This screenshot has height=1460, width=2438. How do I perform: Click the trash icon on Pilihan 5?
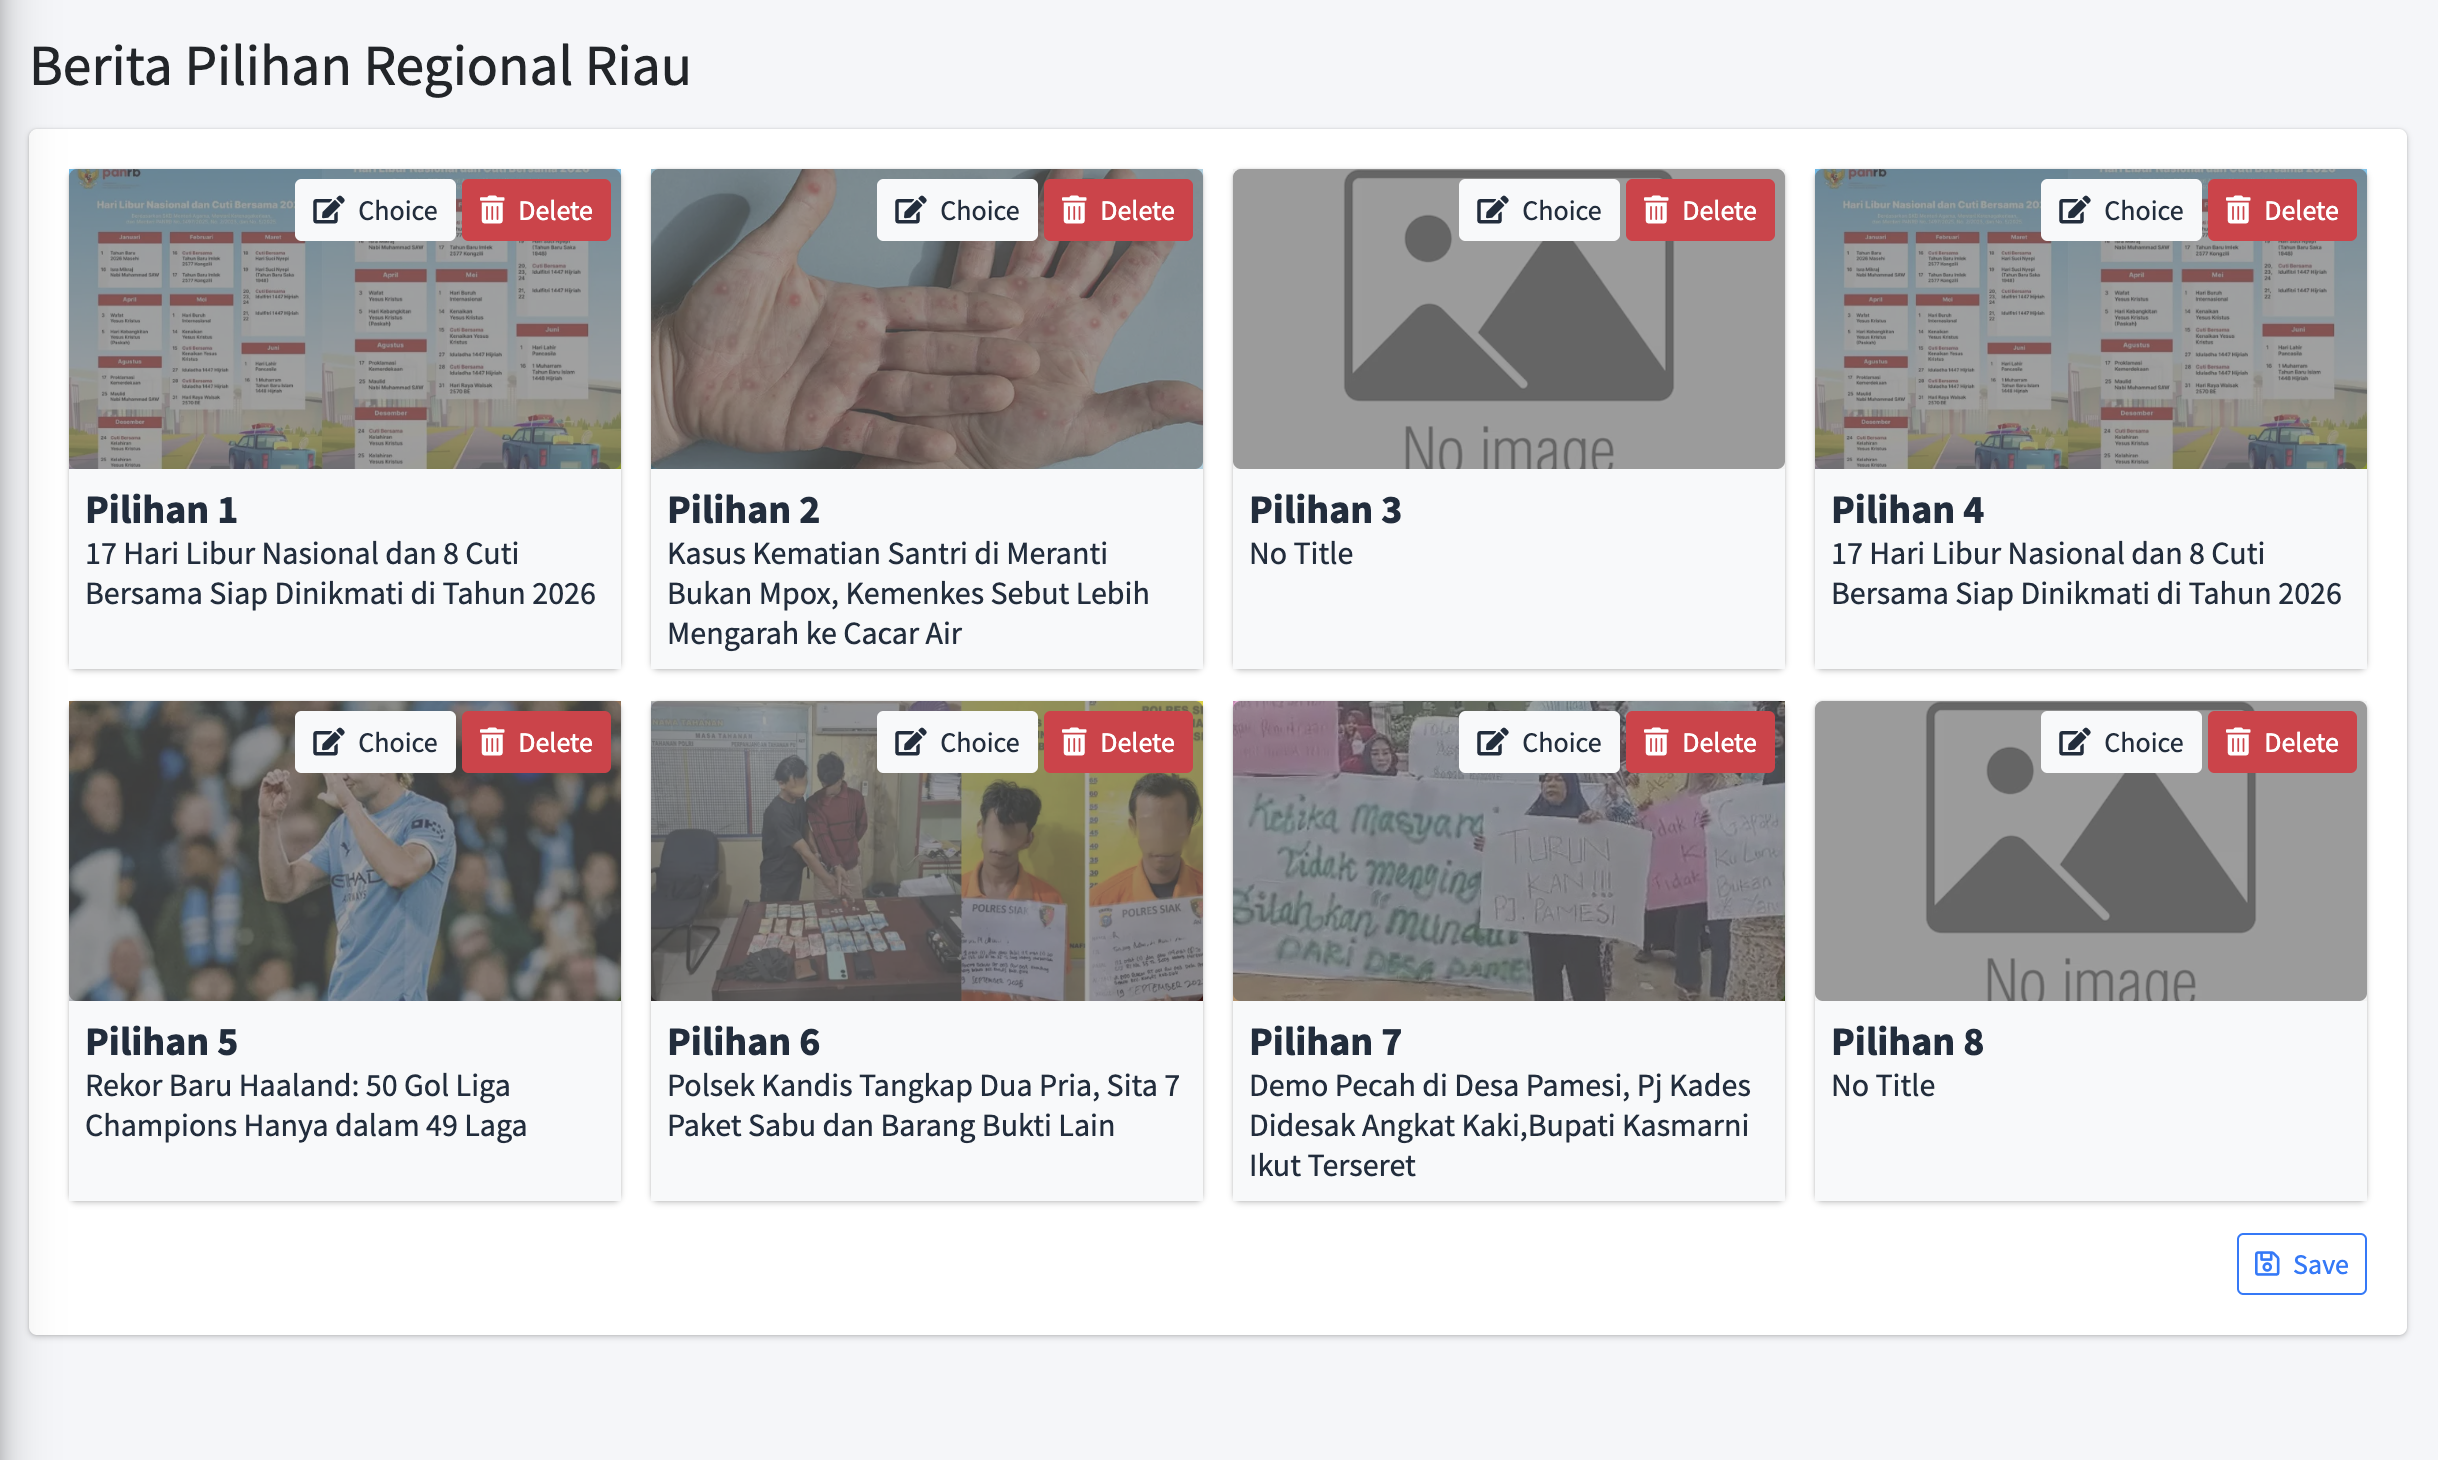492,742
